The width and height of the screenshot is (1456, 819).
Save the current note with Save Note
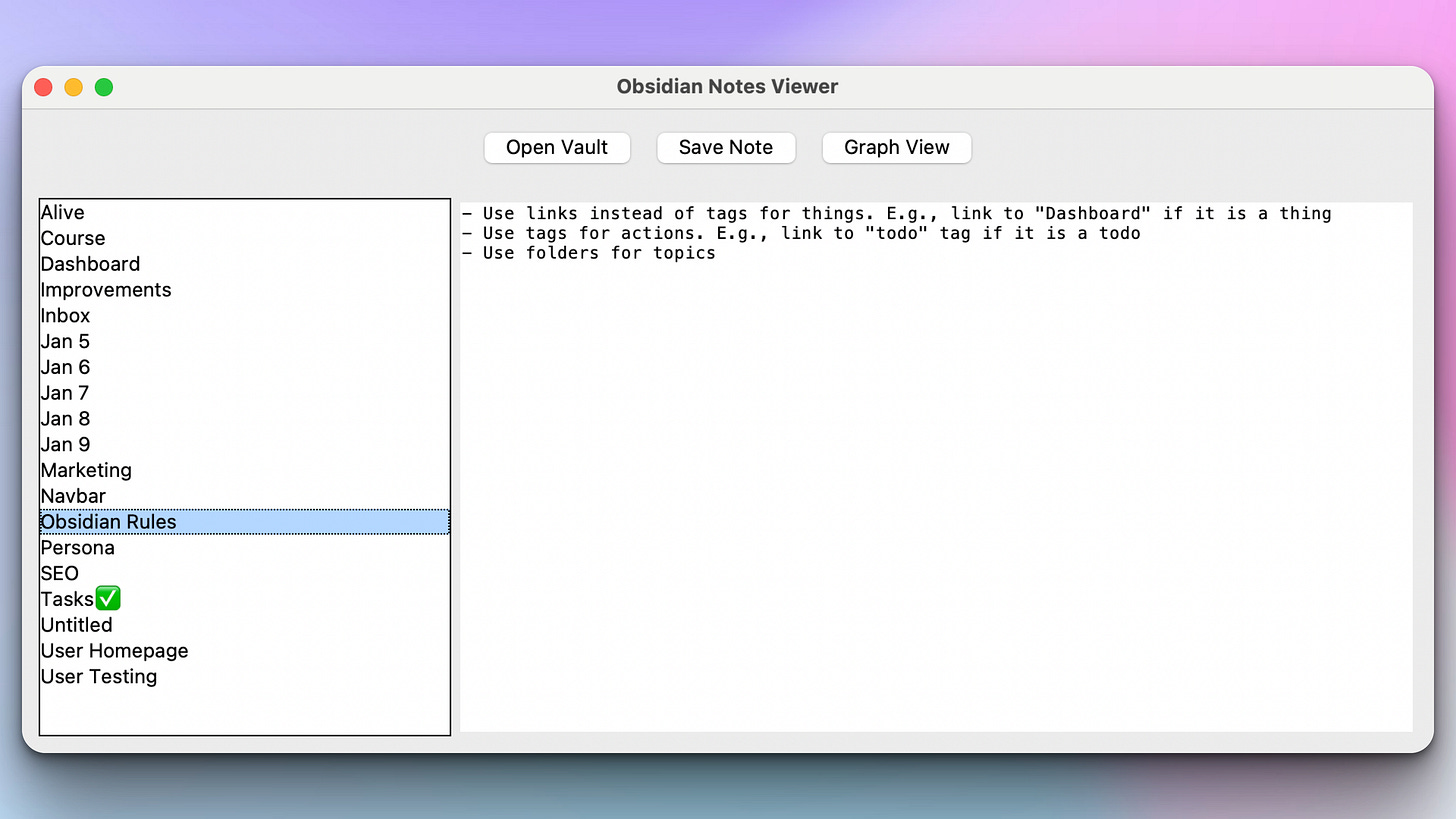726,147
